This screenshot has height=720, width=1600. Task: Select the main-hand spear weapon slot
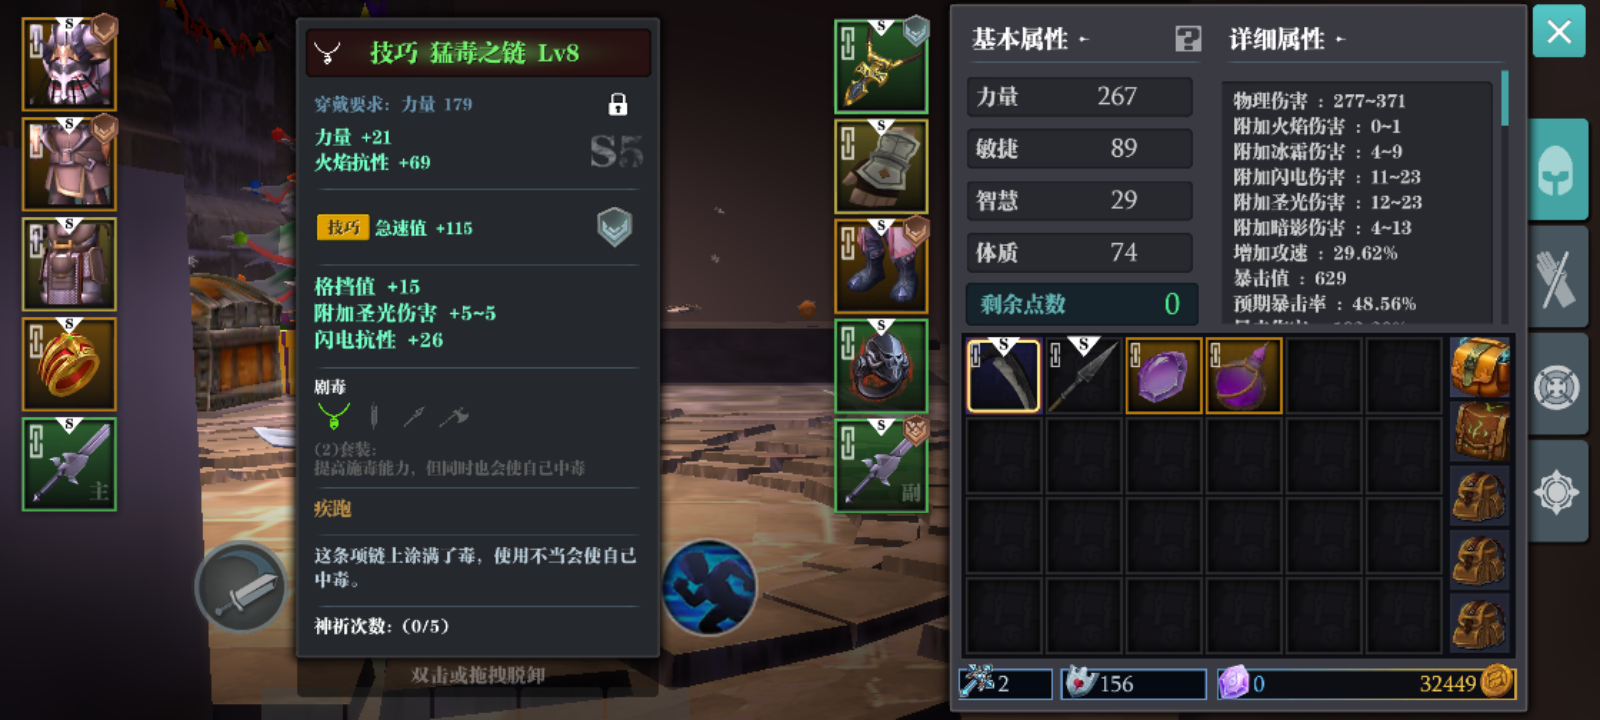pos(69,464)
